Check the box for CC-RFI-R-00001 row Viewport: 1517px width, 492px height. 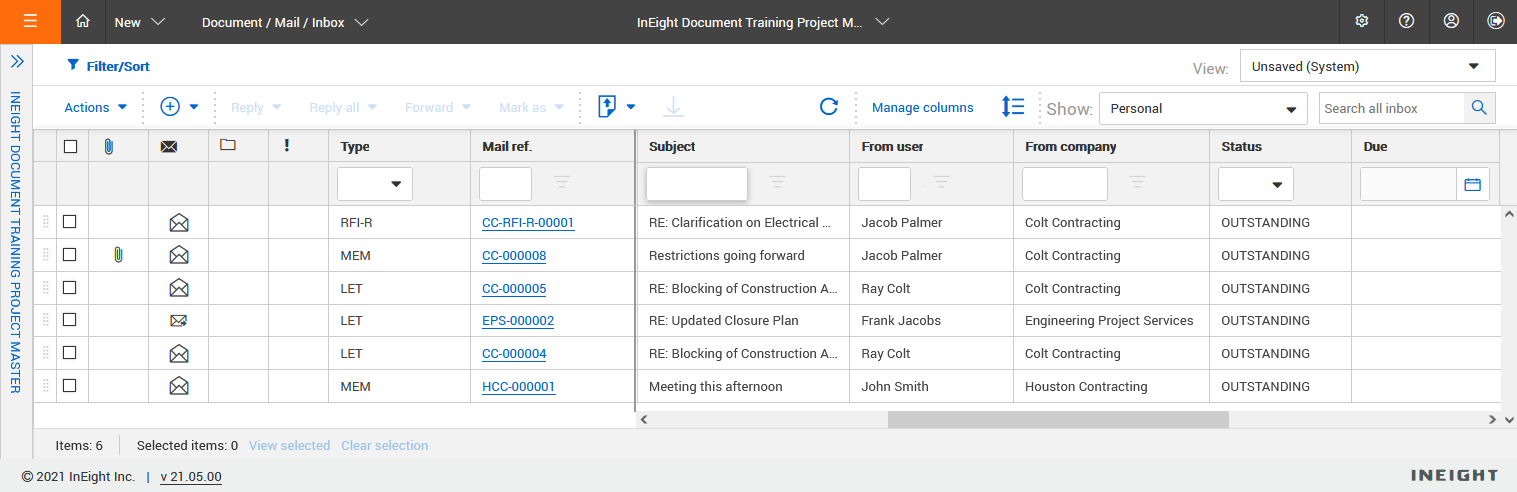pos(70,222)
